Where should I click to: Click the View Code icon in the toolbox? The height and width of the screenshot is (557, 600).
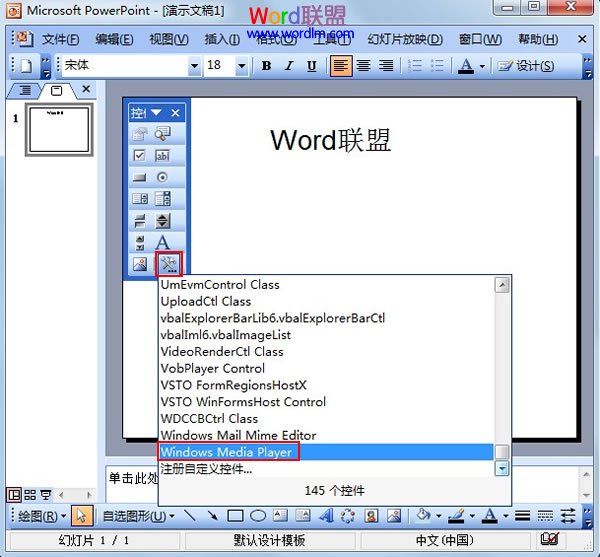tap(163, 134)
